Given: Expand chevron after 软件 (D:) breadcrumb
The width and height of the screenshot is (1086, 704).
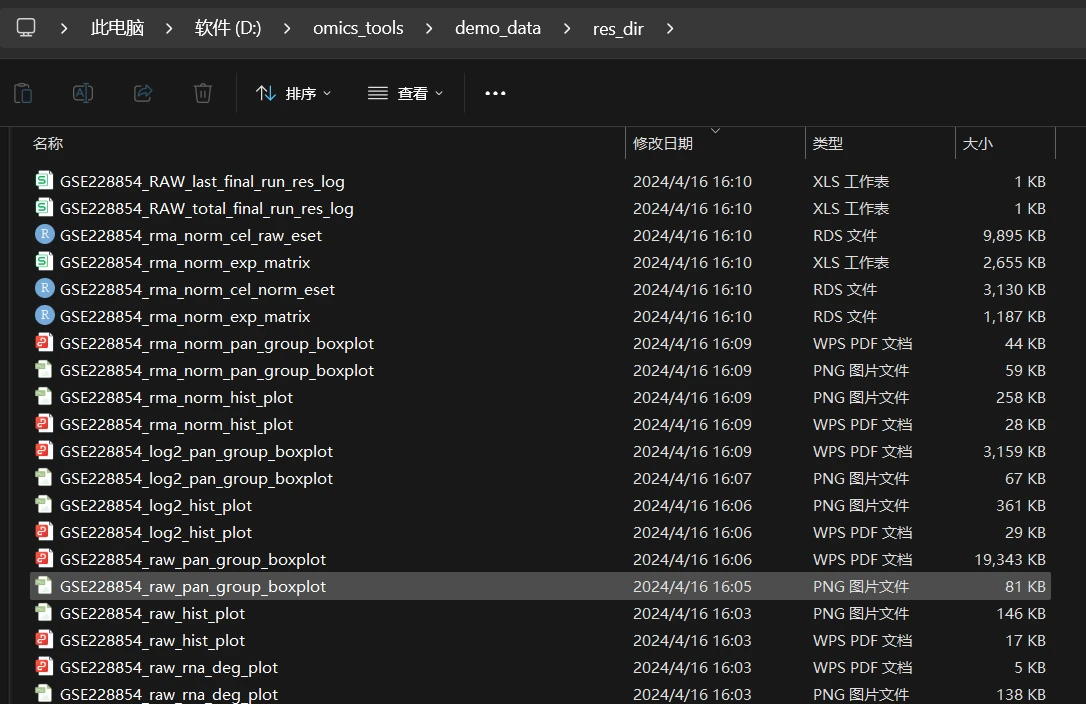Looking at the screenshot, I should click(287, 28).
